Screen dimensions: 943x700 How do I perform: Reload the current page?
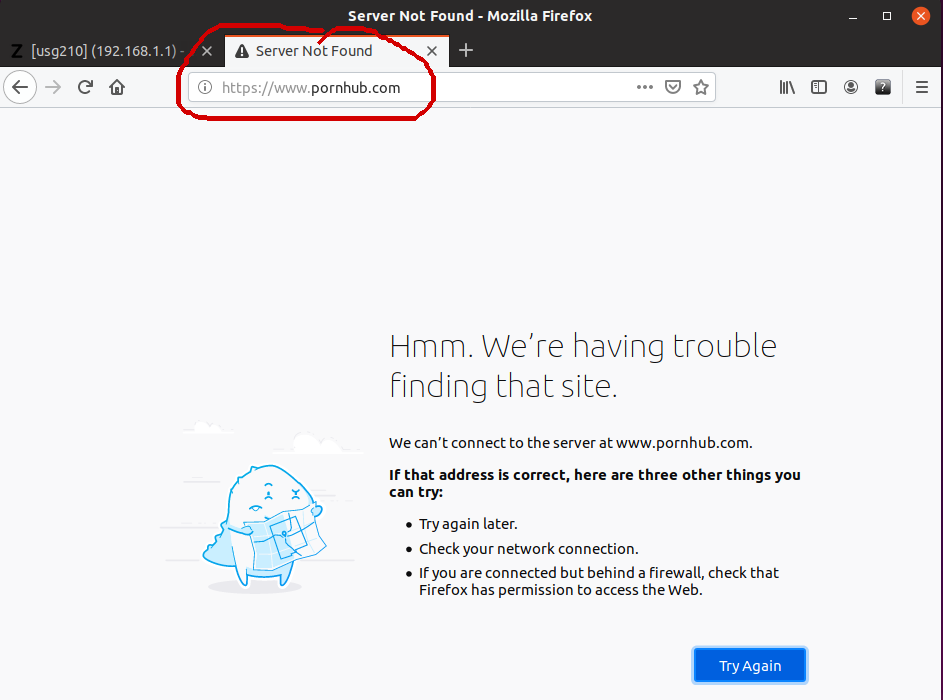pos(85,87)
